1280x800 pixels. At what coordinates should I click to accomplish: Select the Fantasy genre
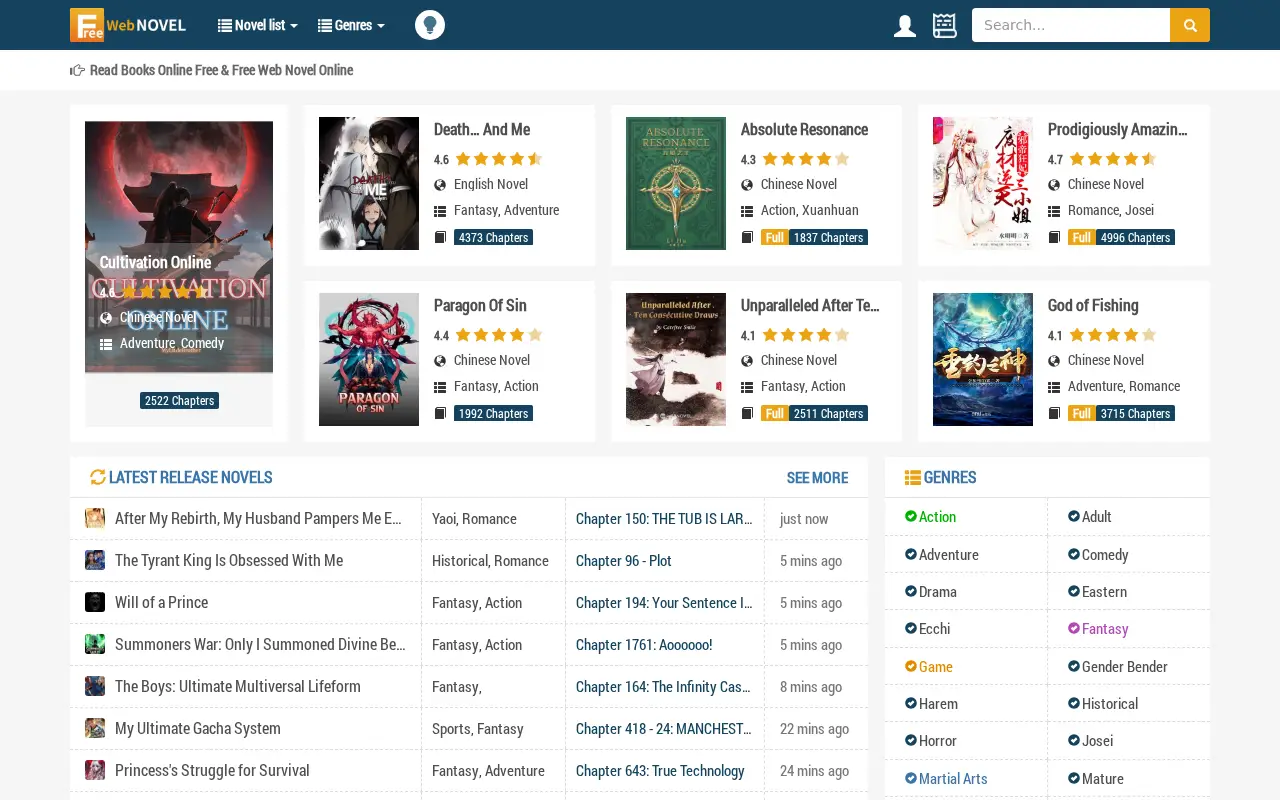(1098, 629)
